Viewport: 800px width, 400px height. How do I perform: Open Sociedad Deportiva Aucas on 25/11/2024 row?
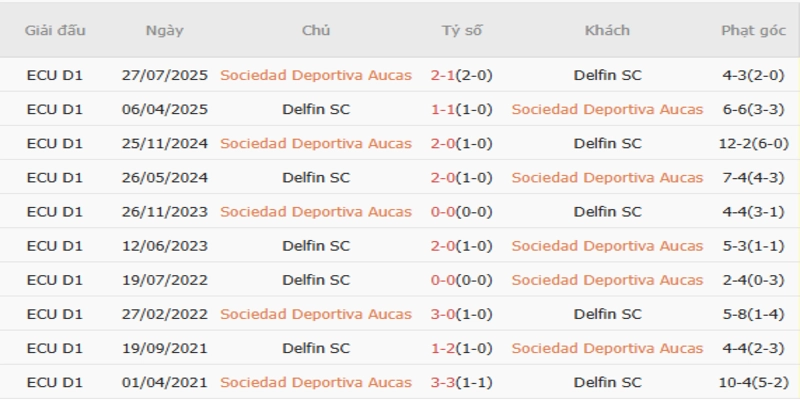[x=316, y=143]
